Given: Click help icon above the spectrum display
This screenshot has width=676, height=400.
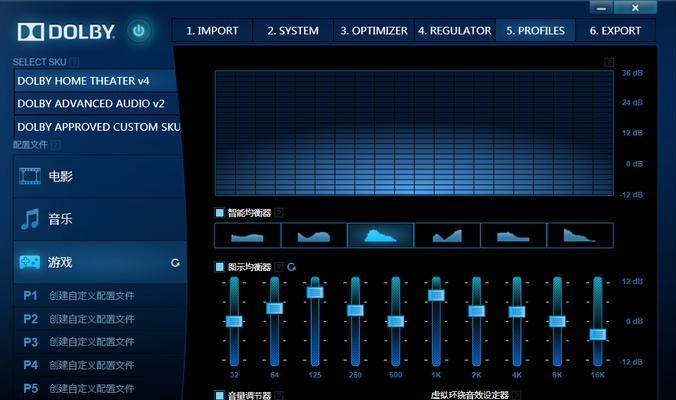Looking at the screenshot, I should pos(609,62).
